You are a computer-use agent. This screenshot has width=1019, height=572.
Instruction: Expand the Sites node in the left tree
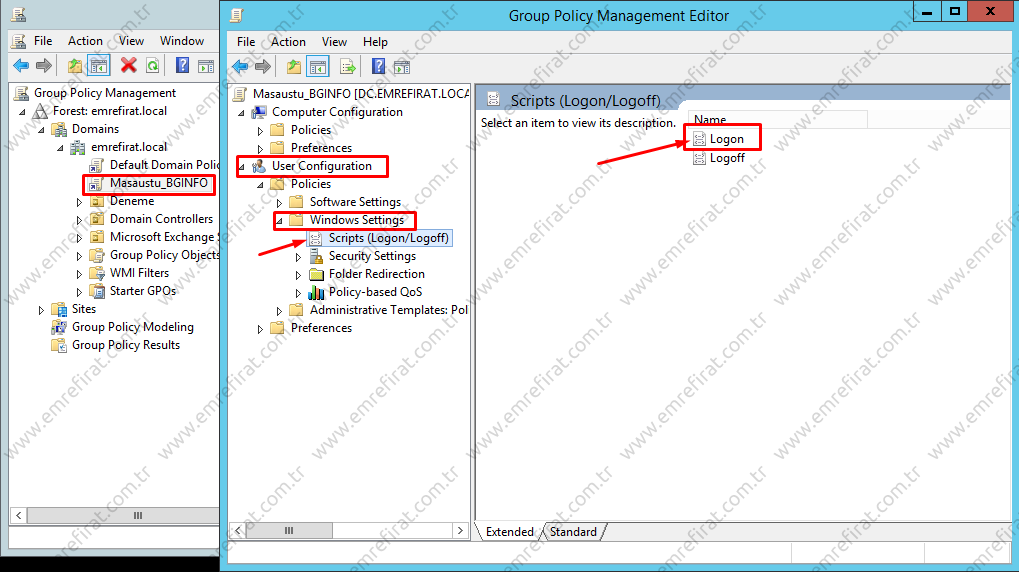pos(41,310)
